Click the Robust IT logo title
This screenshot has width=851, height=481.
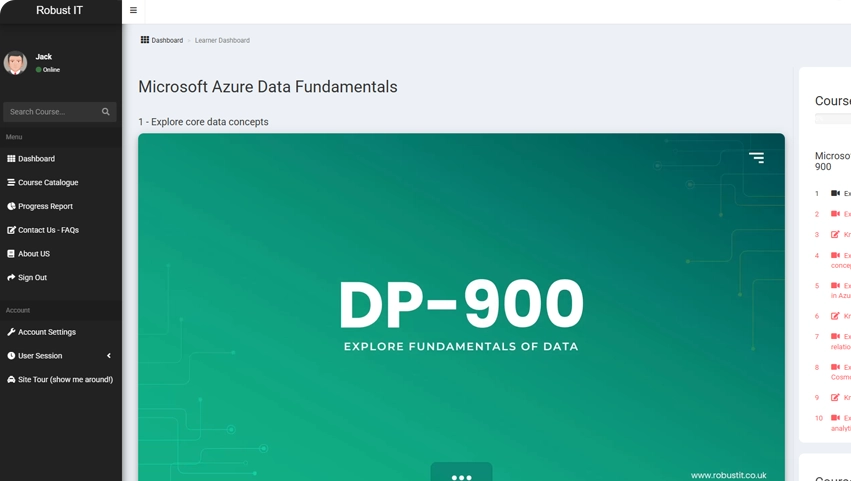click(x=59, y=10)
